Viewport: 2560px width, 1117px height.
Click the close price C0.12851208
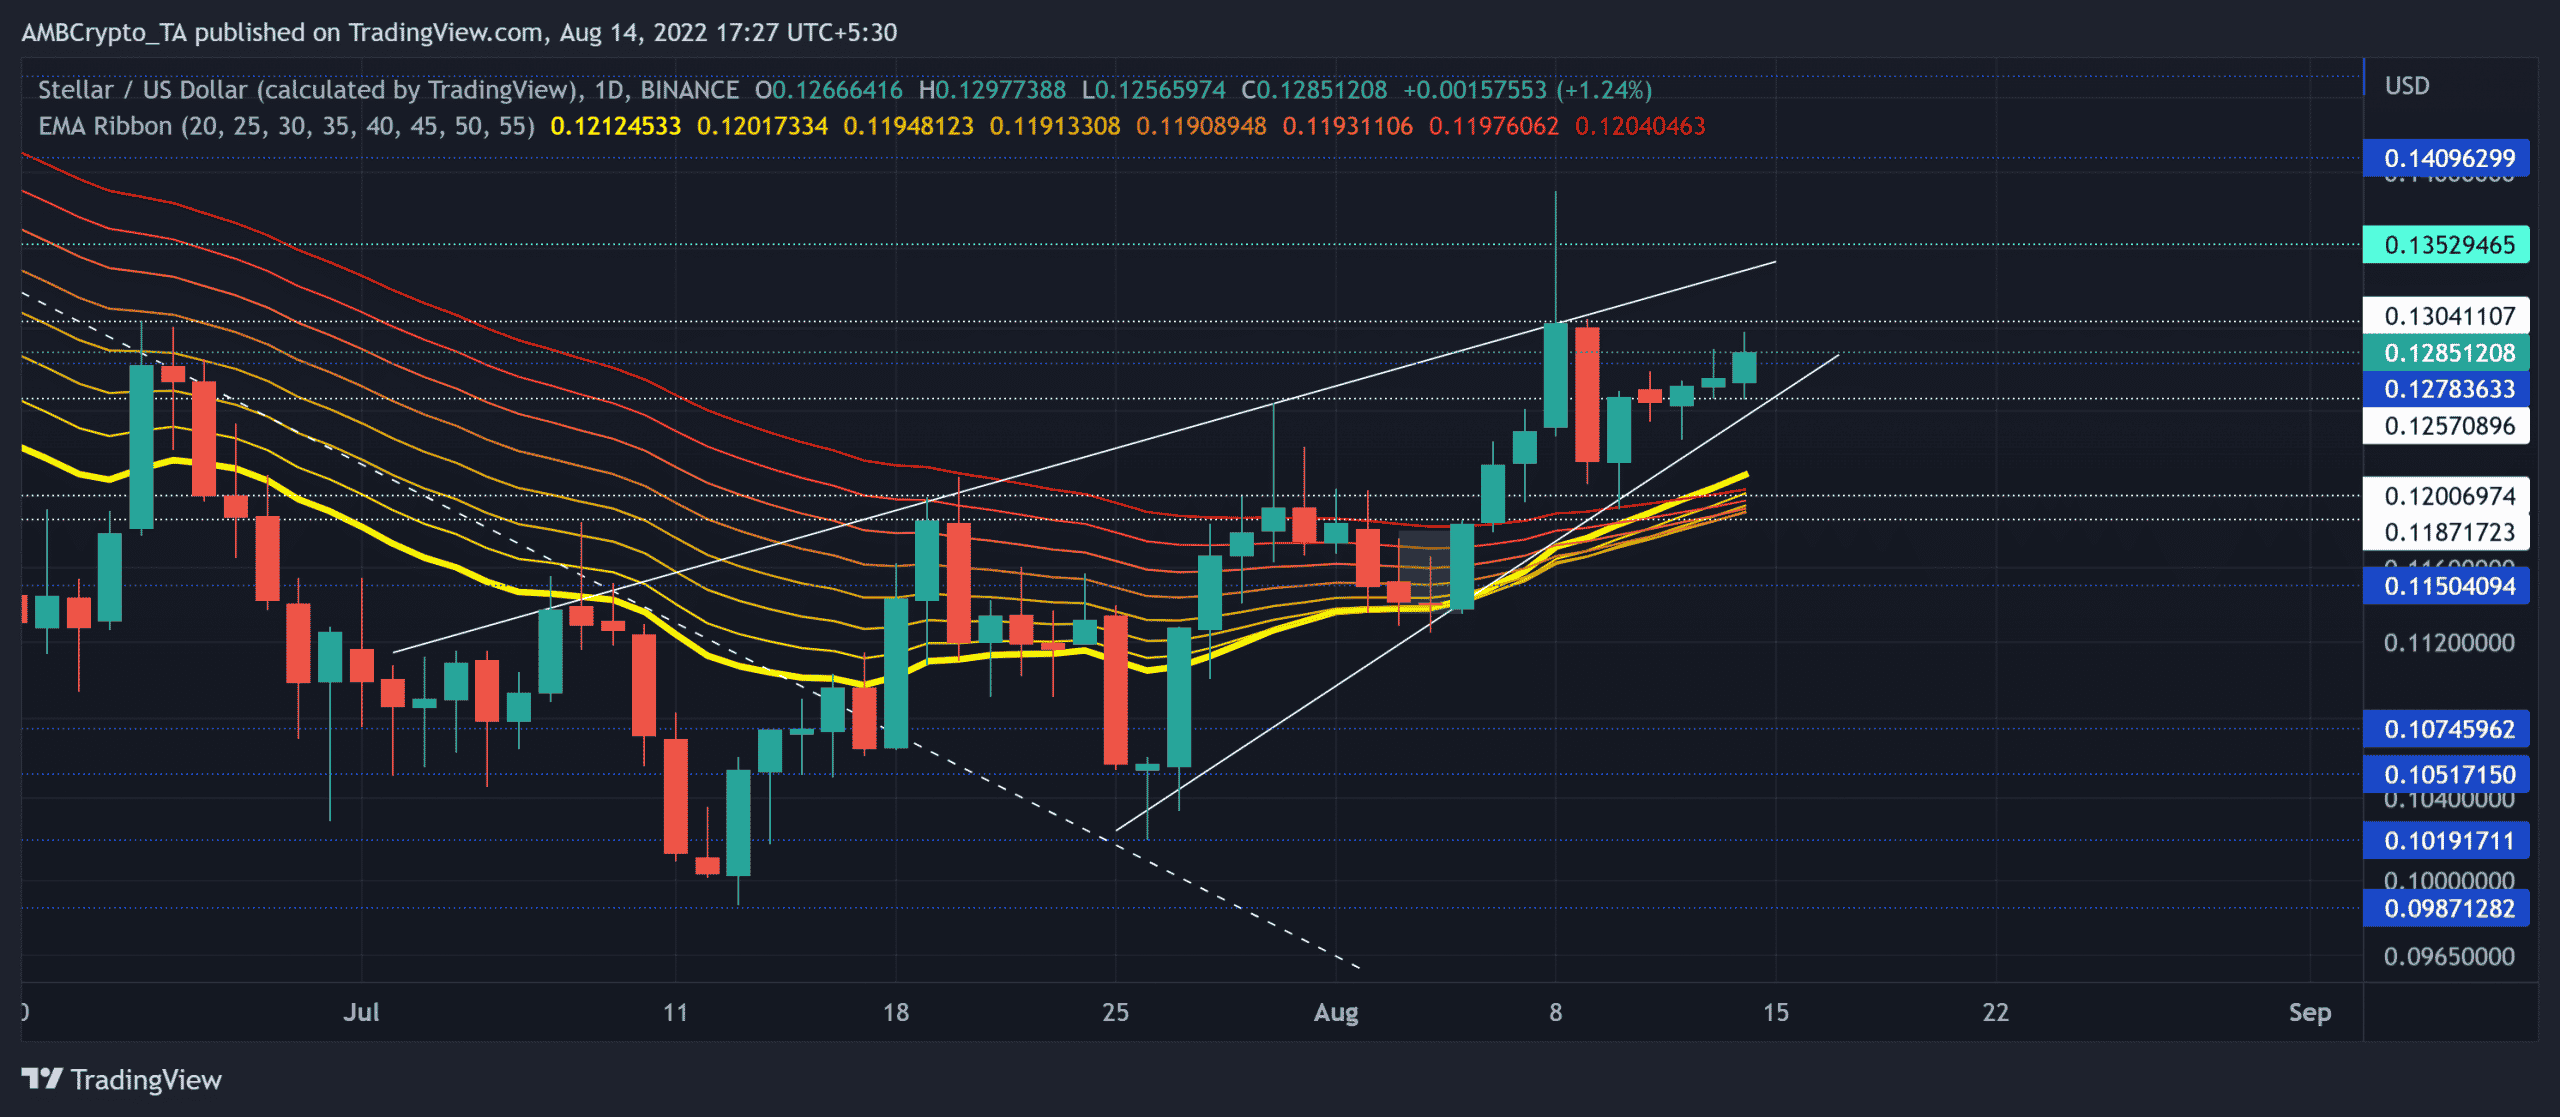pyautogui.click(x=1314, y=90)
